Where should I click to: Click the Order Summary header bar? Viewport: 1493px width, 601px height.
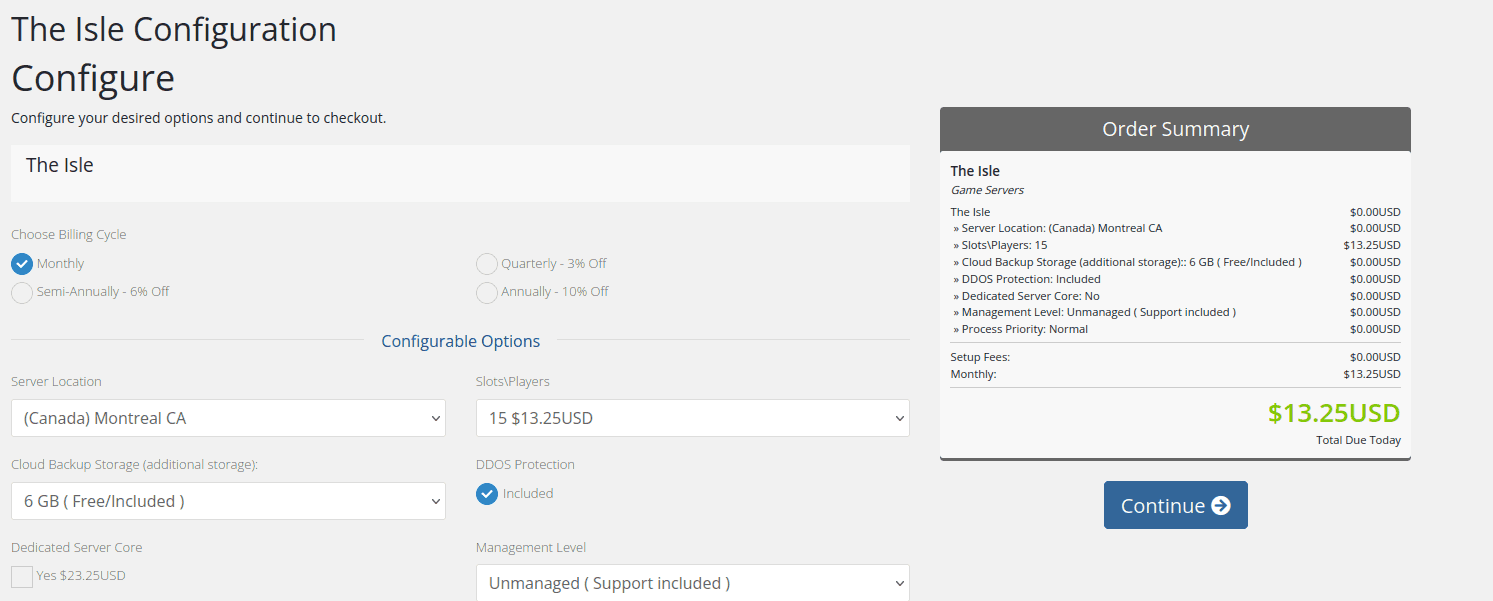pyautogui.click(x=1175, y=129)
